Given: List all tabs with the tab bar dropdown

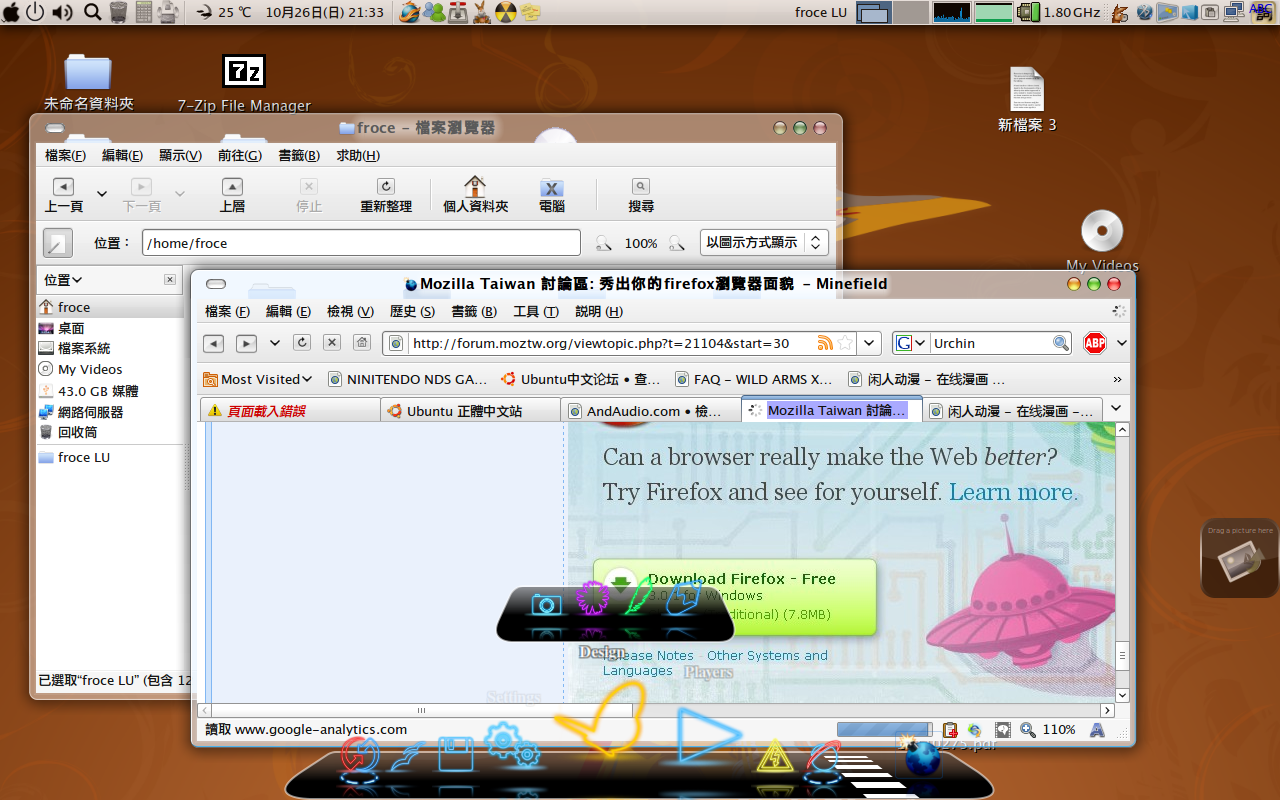Looking at the screenshot, I should (1116, 409).
